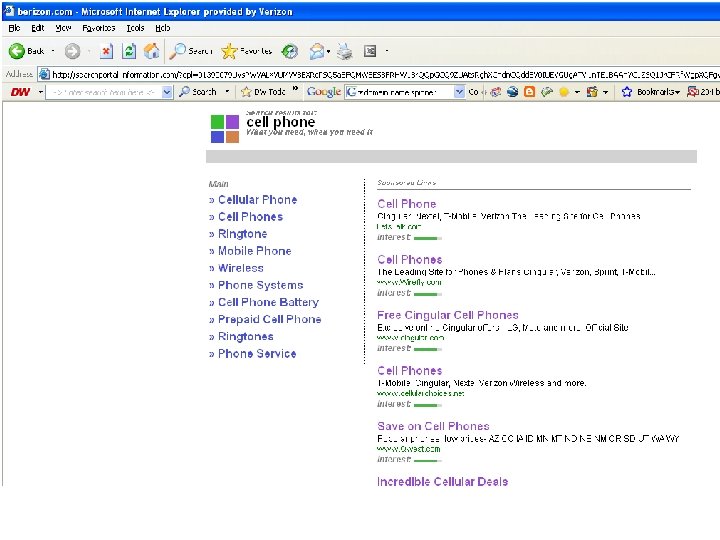
Task: Open the Ringtone link
Action: click(242, 234)
